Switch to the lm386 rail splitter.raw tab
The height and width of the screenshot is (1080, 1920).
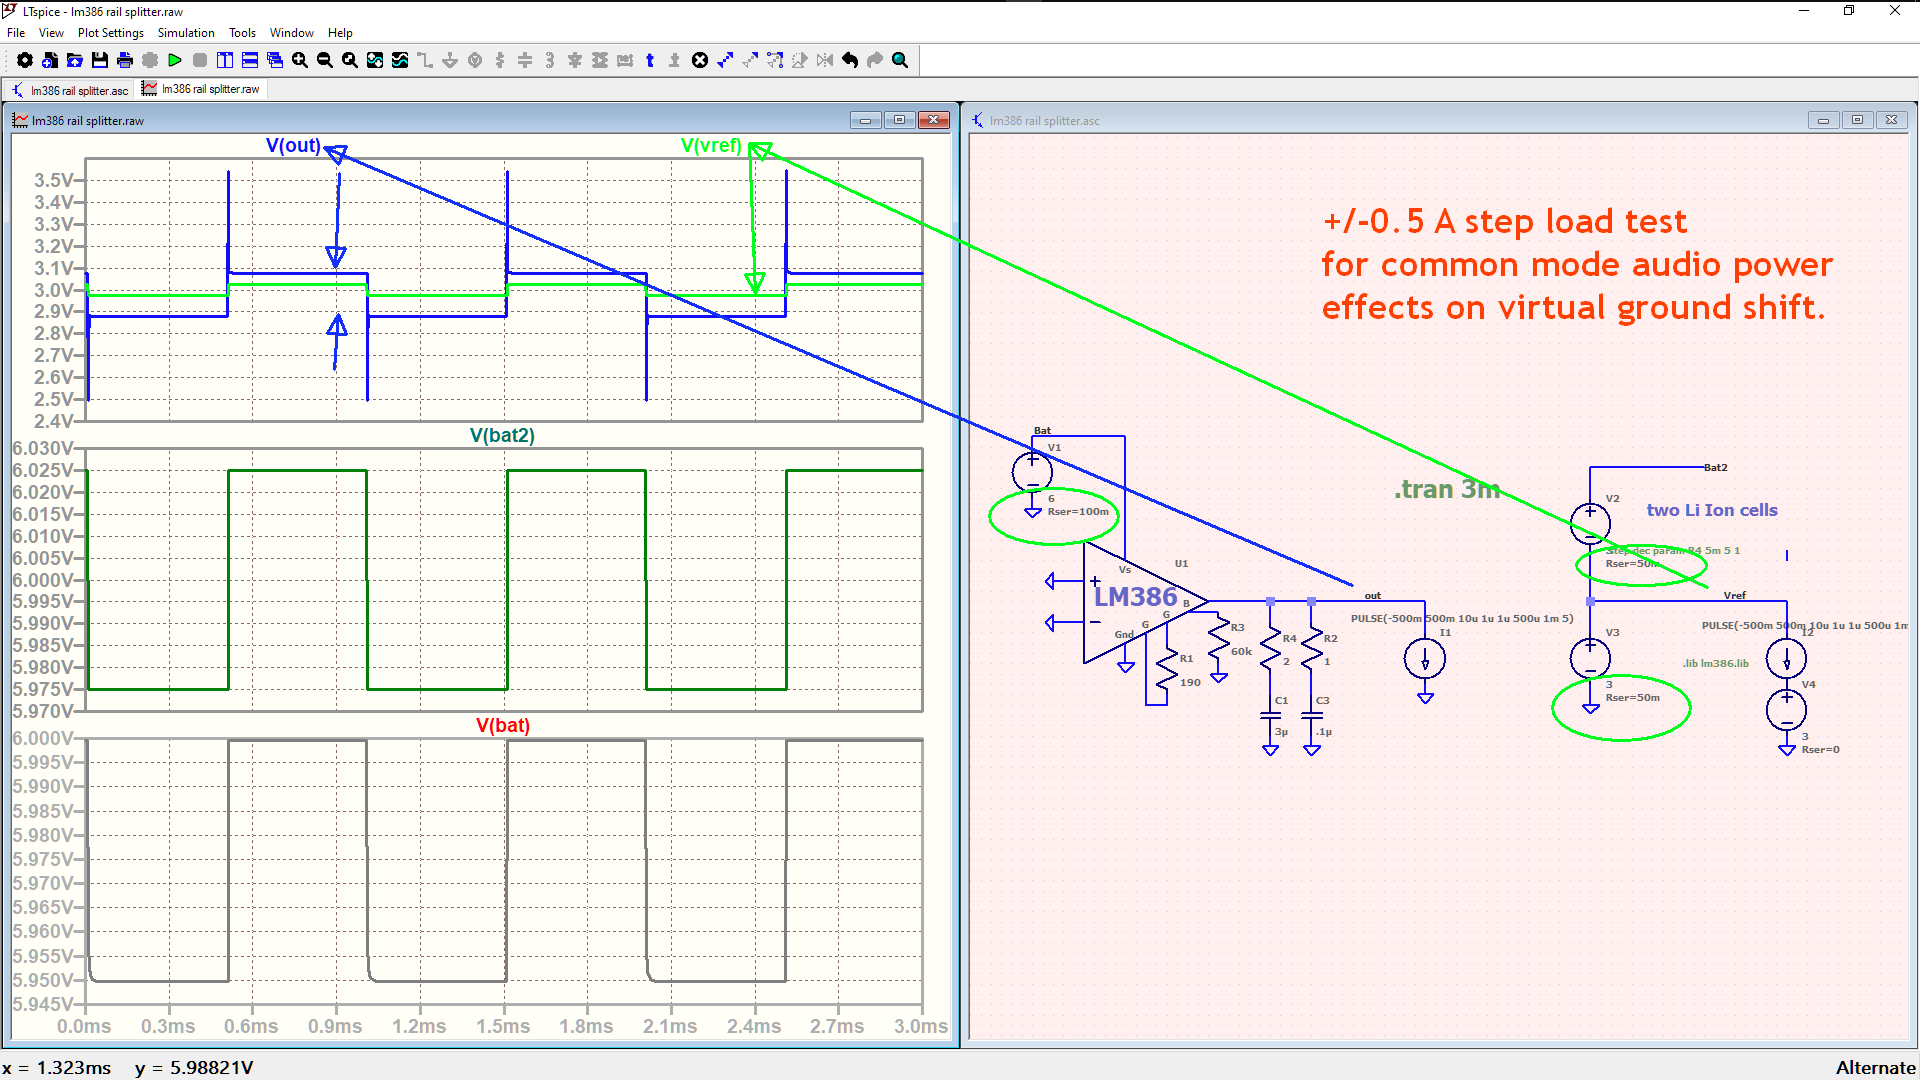point(201,89)
